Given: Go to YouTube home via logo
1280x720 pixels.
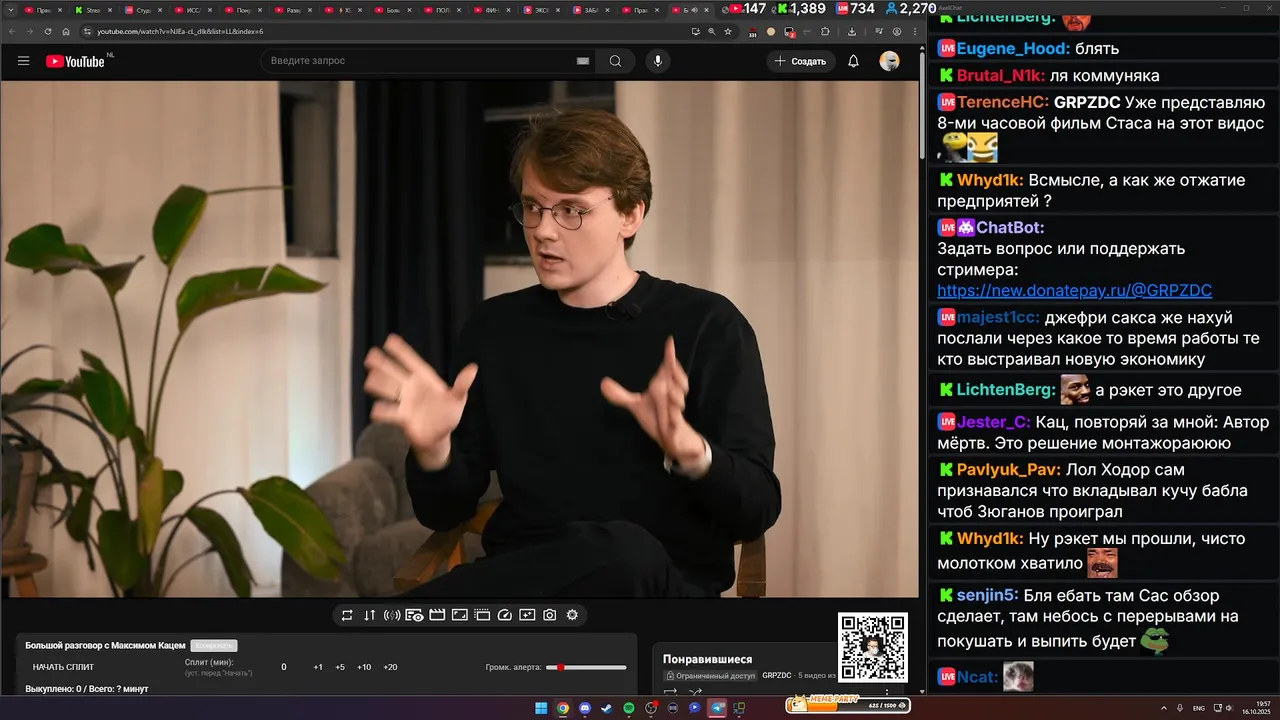Looking at the screenshot, I should (75, 61).
